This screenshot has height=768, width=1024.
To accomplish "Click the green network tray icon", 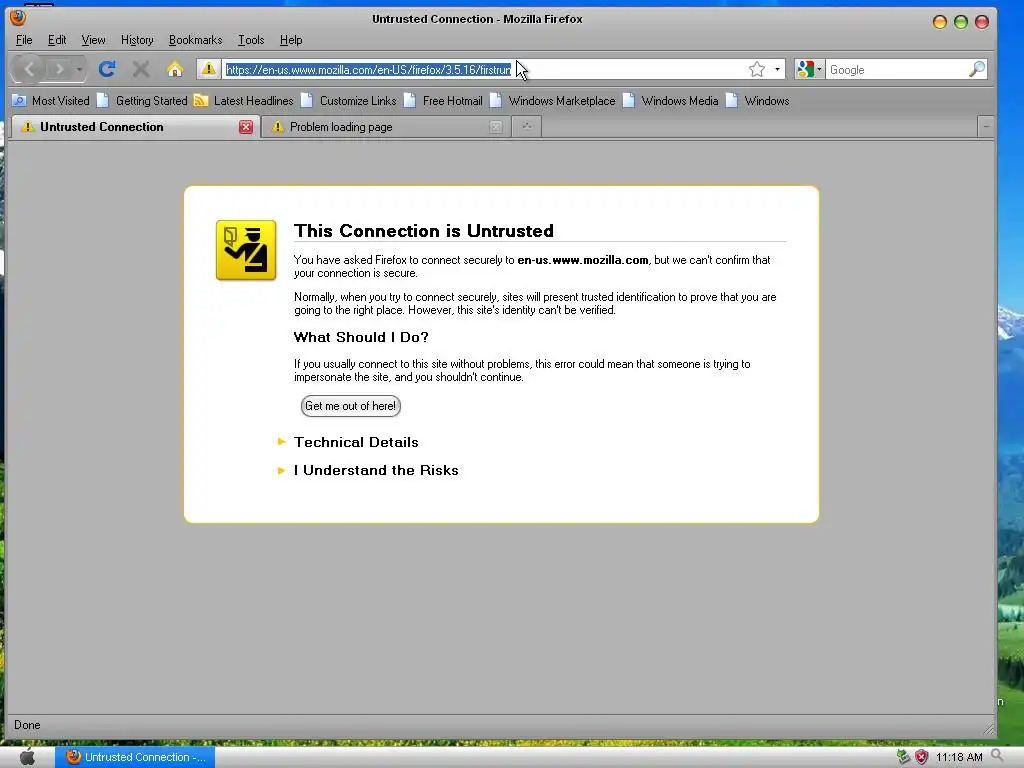I will point(903,757).
